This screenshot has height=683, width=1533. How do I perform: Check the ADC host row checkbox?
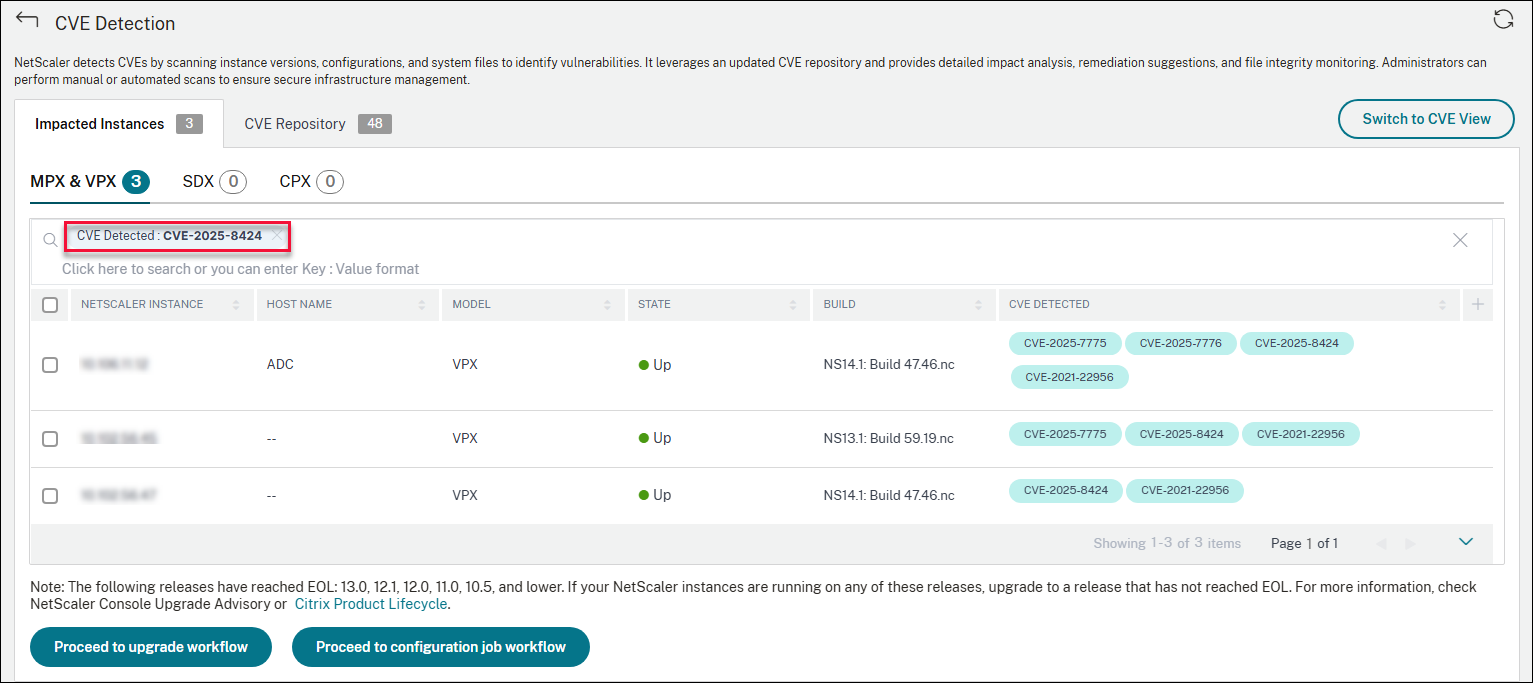pos(50,365)
